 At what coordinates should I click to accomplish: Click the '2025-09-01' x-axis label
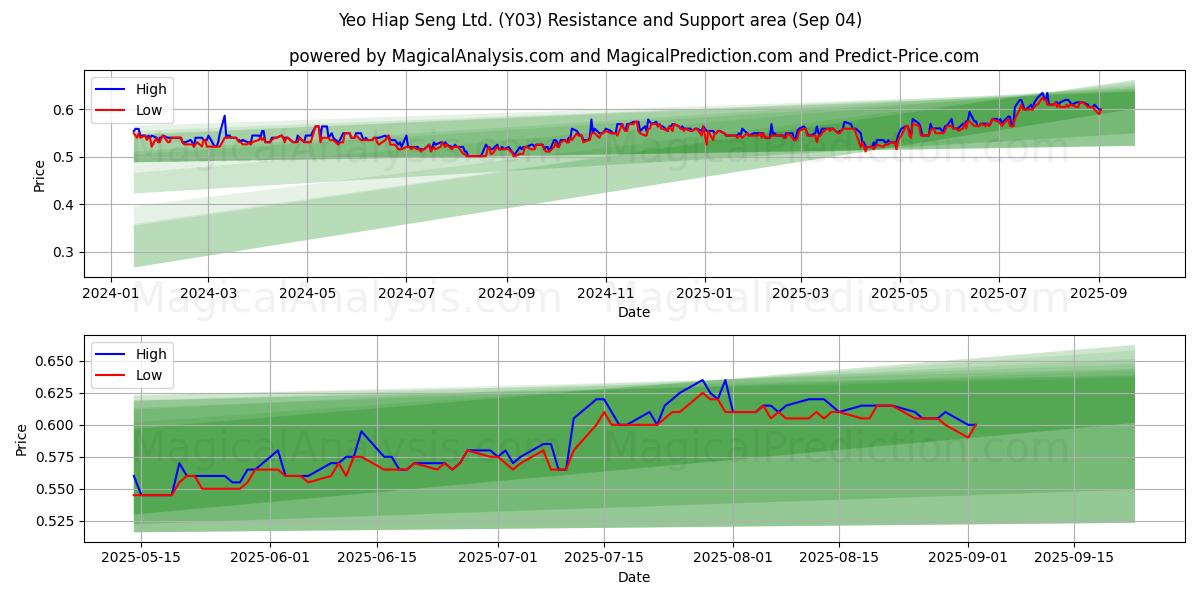click(967, 558)
